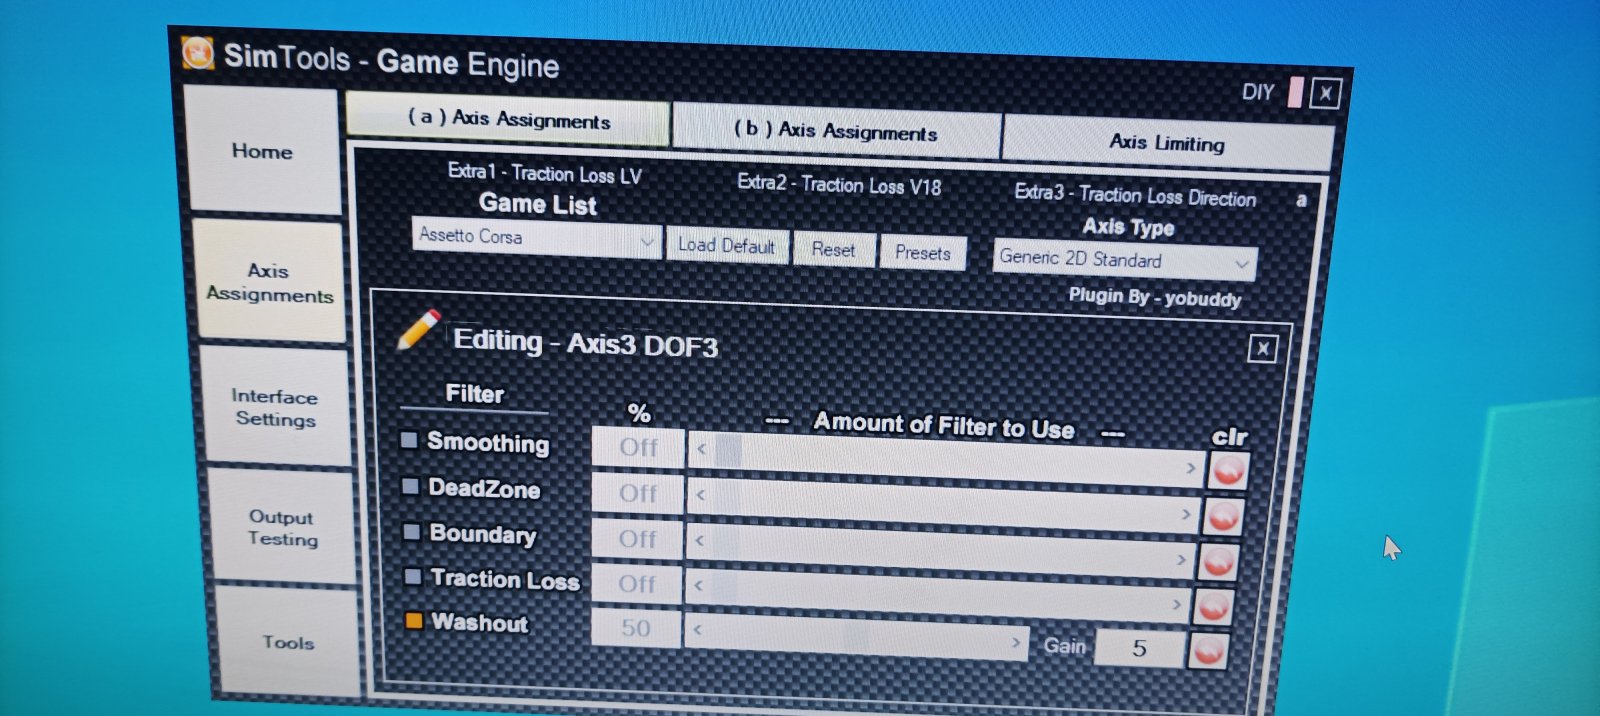1600x716 pixels.
Task: Click the pink DIY indicator
Action: pyautogui.click(x=1295, y=92)
